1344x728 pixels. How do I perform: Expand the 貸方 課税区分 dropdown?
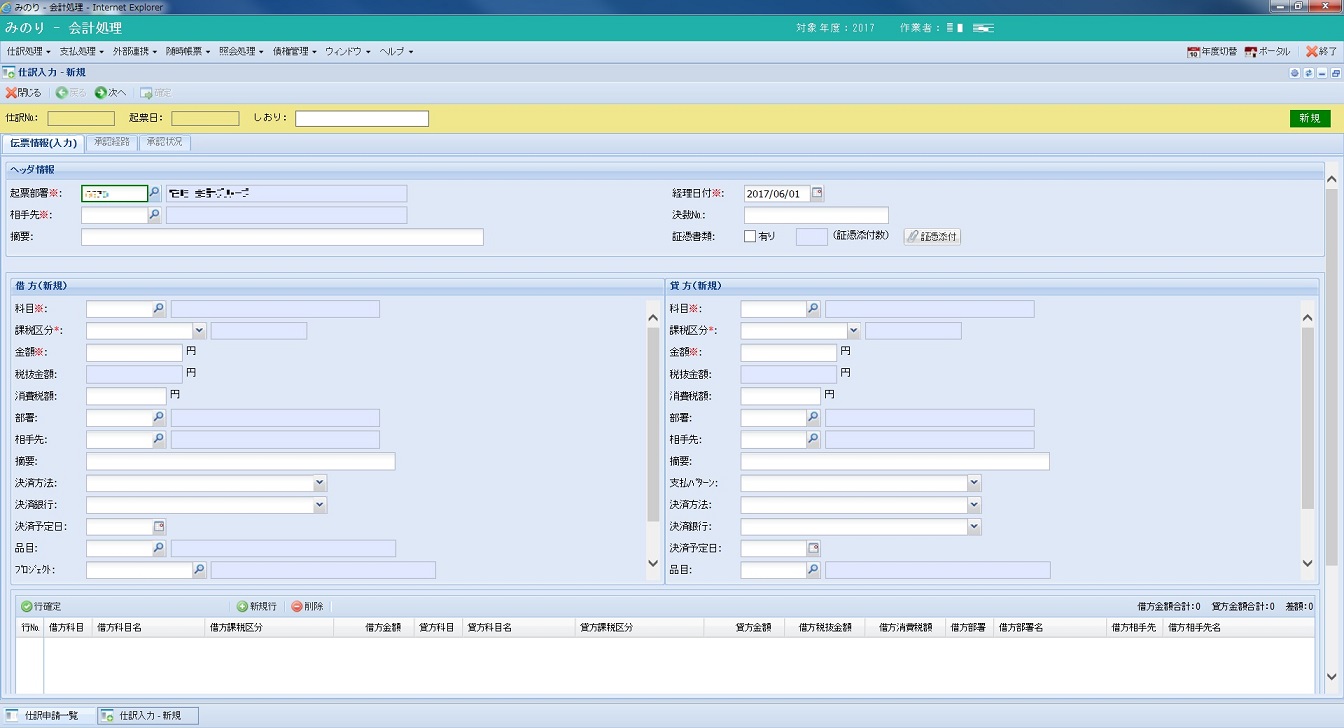click(x=853, y=331)
